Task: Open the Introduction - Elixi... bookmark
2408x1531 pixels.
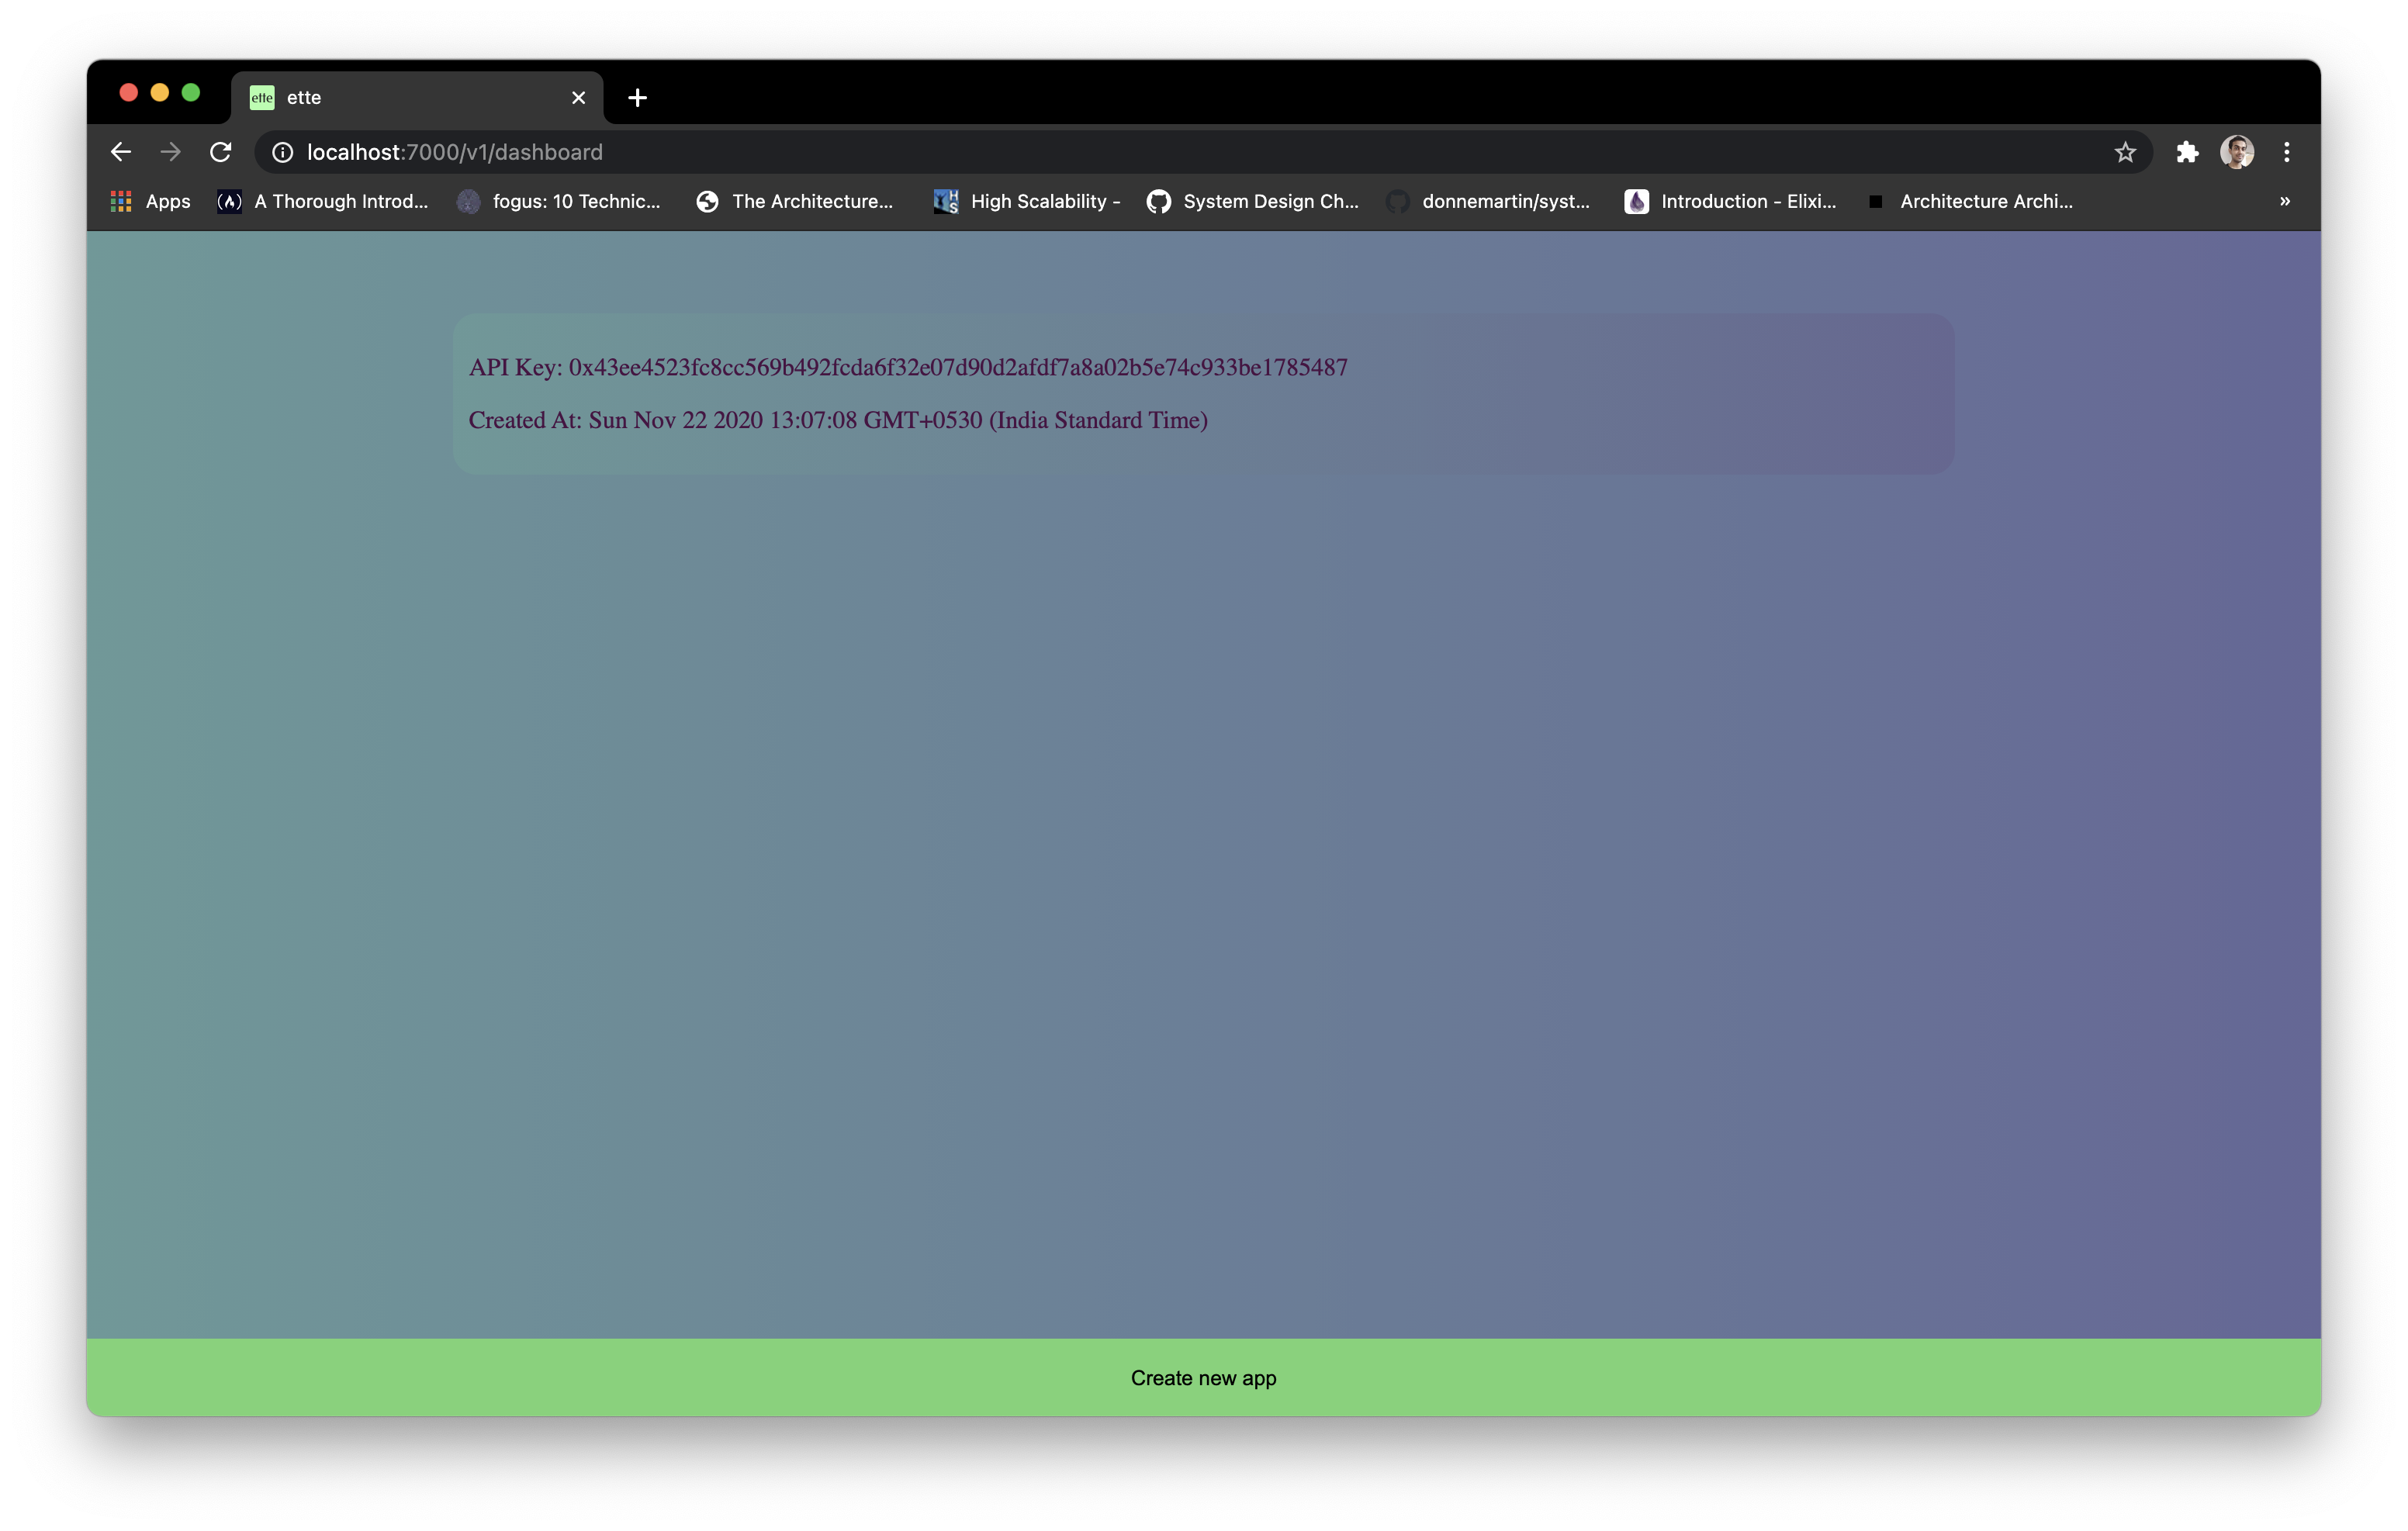Action: (x=1730, y=201)
